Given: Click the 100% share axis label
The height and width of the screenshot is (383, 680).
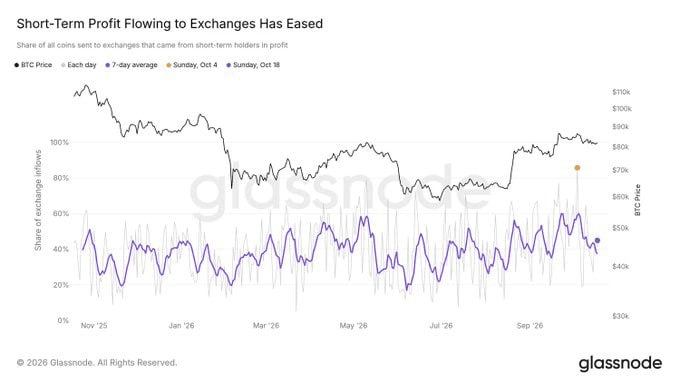Looking at the screenshot, I should (x=59, y=142).
